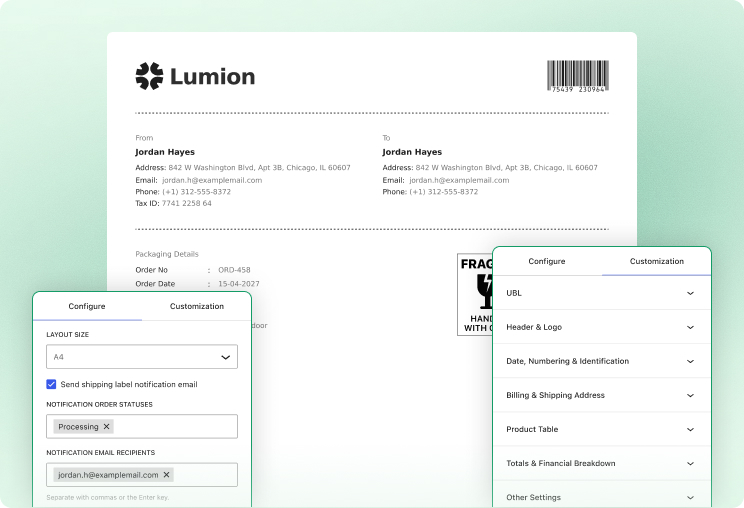744x508 pixels.
Task: Open the Layout Size A4 dropdown
Action: (142, 357)
